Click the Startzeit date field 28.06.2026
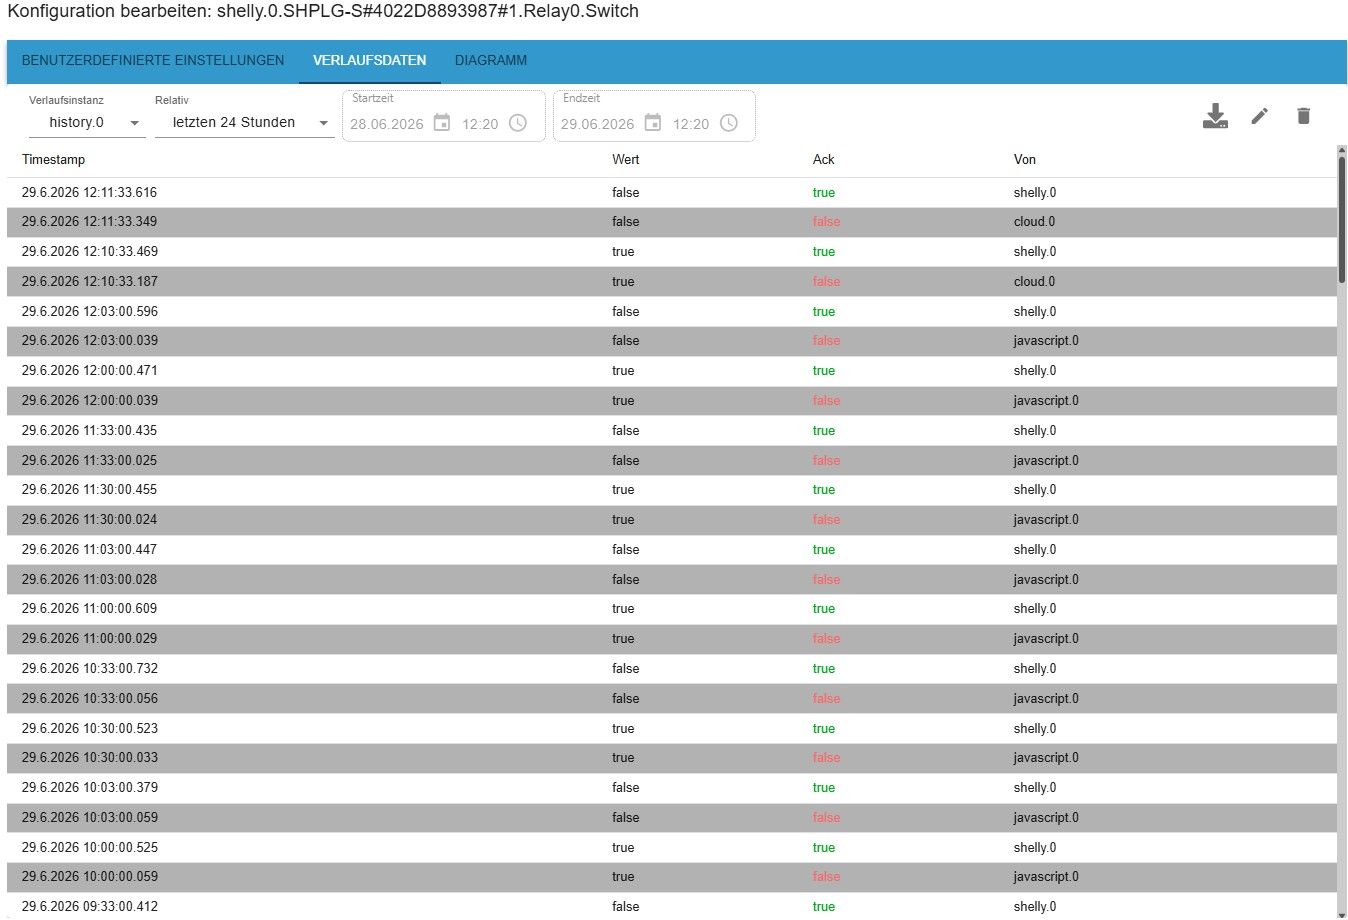 pyautogui.click(x=387, y=124)
